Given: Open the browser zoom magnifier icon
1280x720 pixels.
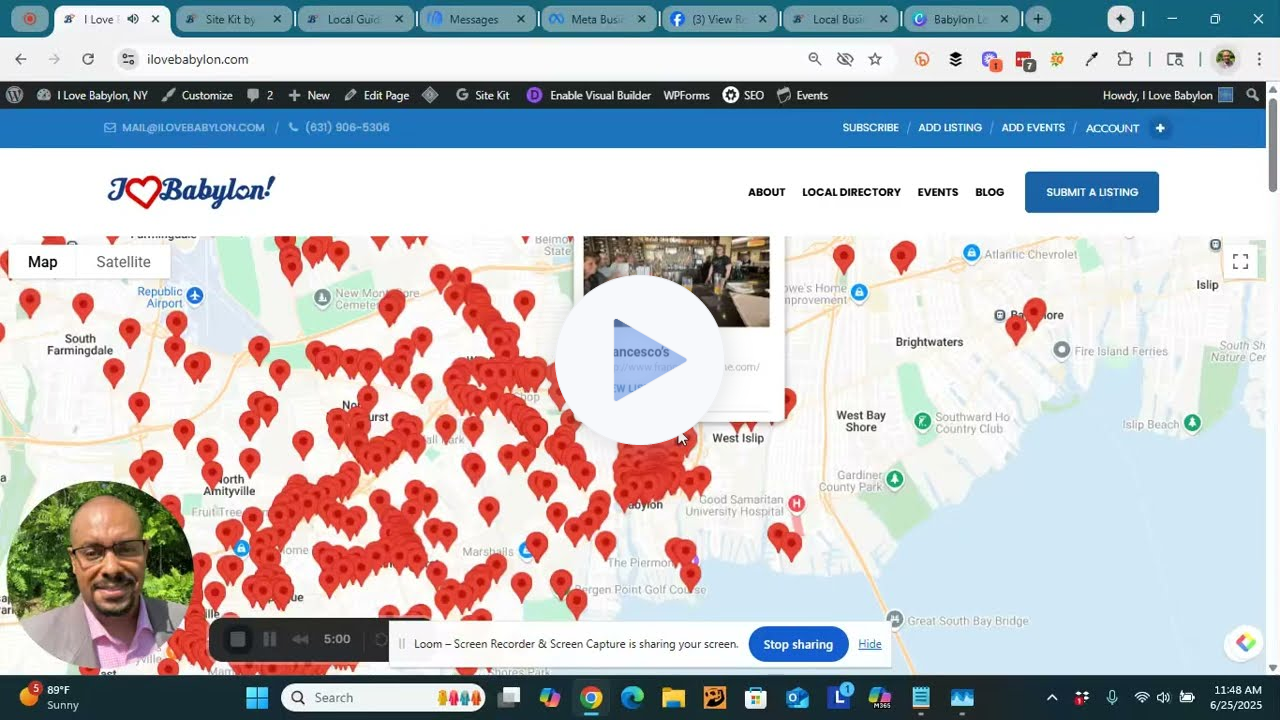Looking at the screenshot, I should pos(815,59).
